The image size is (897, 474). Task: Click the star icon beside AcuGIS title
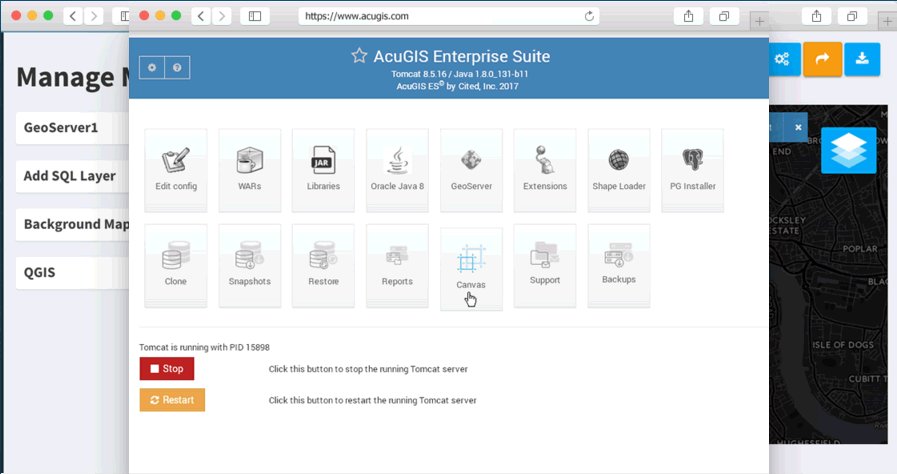pyautogui.click(x=359, y=55)
